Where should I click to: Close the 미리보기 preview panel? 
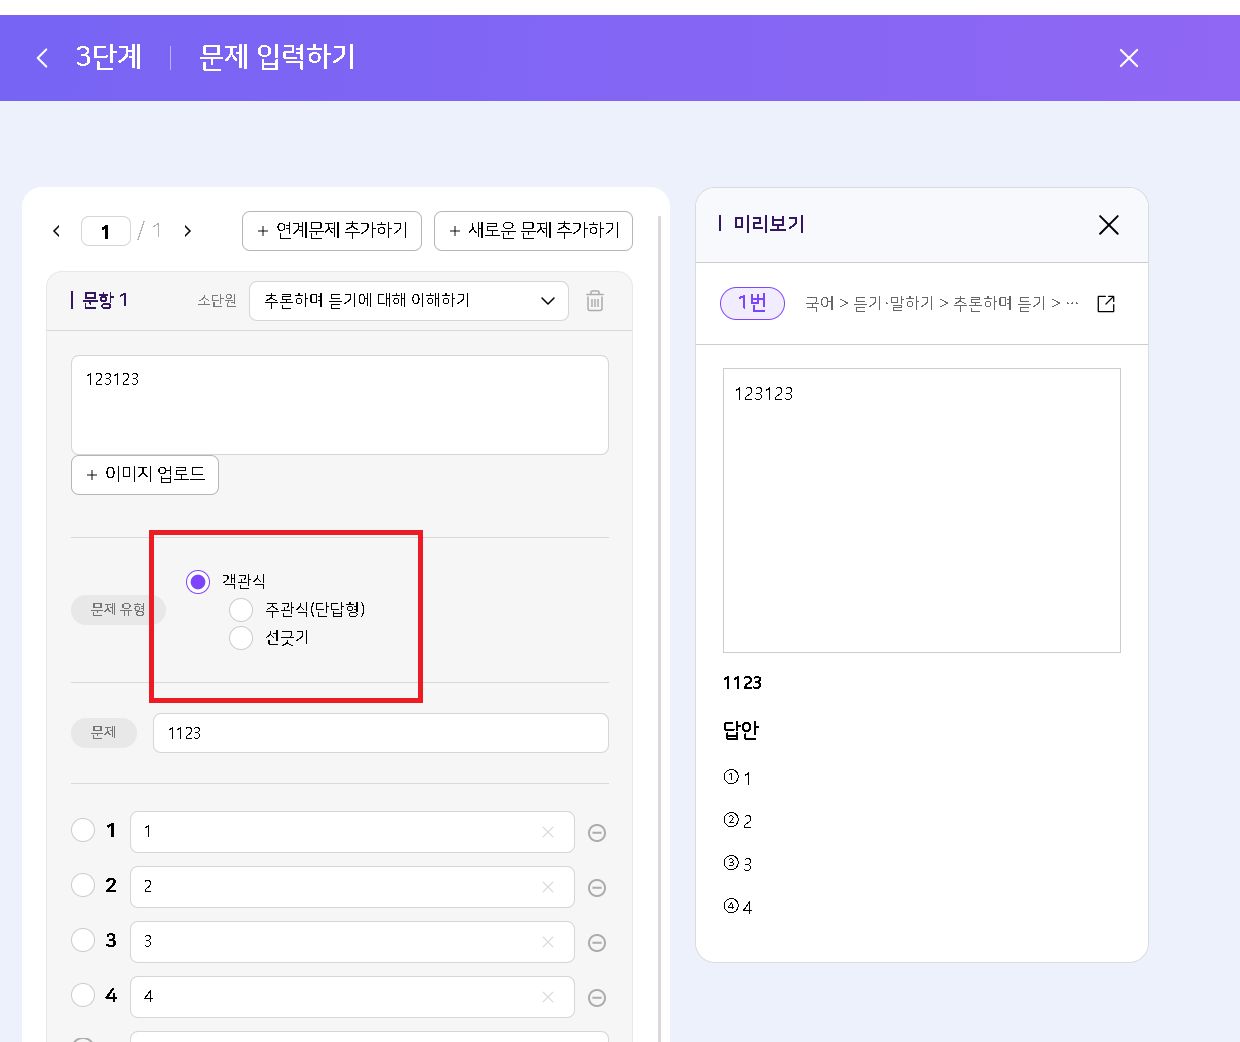[x=1109, y=225]
